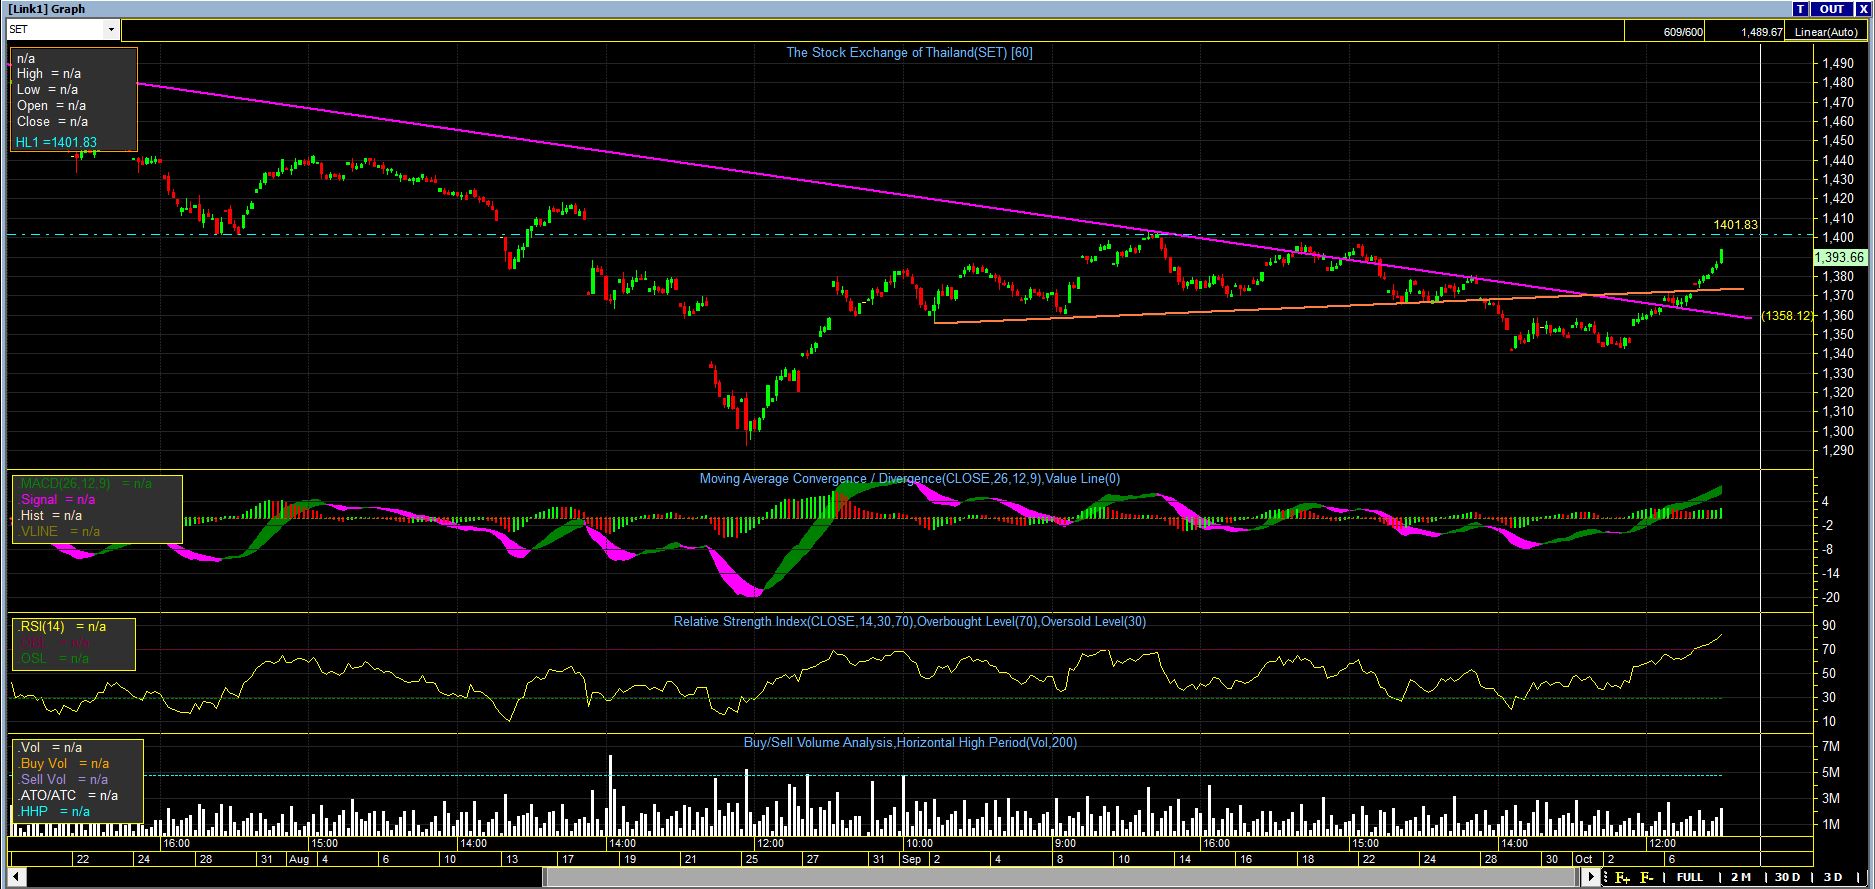This screenshot has width=1875, height=889.
Task: Click the 'Hist = n/a' legend entry
Action: [52, 516]
